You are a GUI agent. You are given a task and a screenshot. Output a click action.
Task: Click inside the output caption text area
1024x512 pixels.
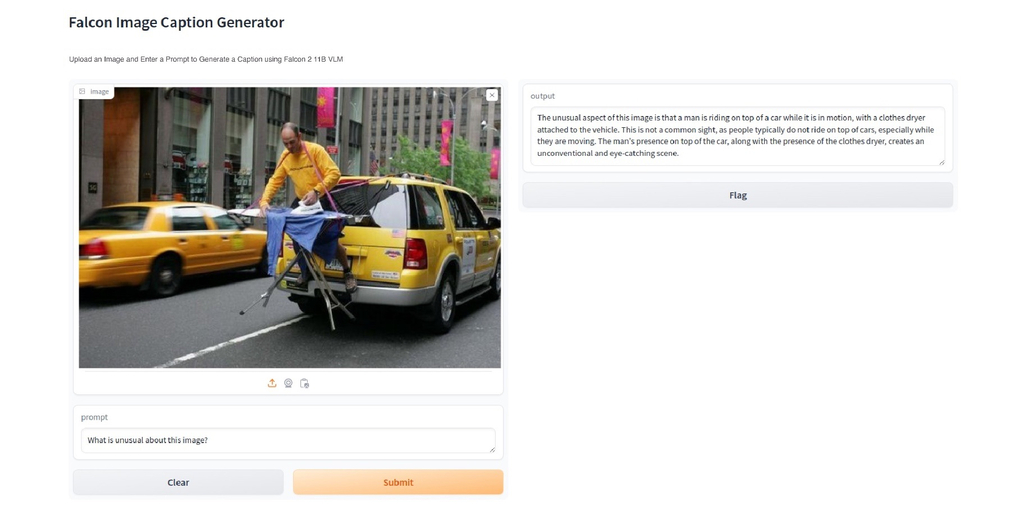pos(738,136)
